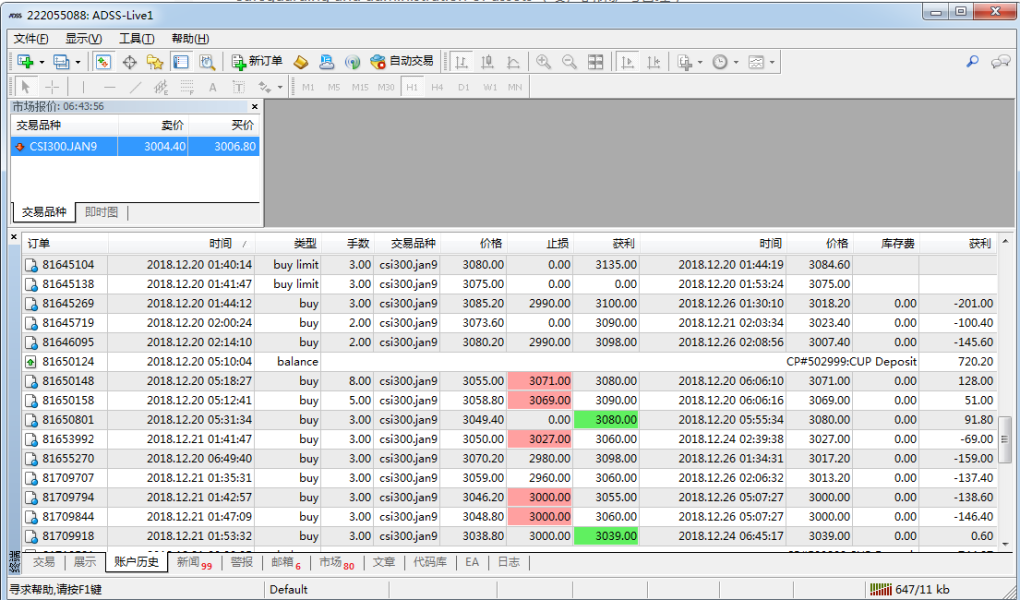Toggle the AutoTrading (自动交易) button
This screenshot has width=1020, height=600.
point(401,62)
